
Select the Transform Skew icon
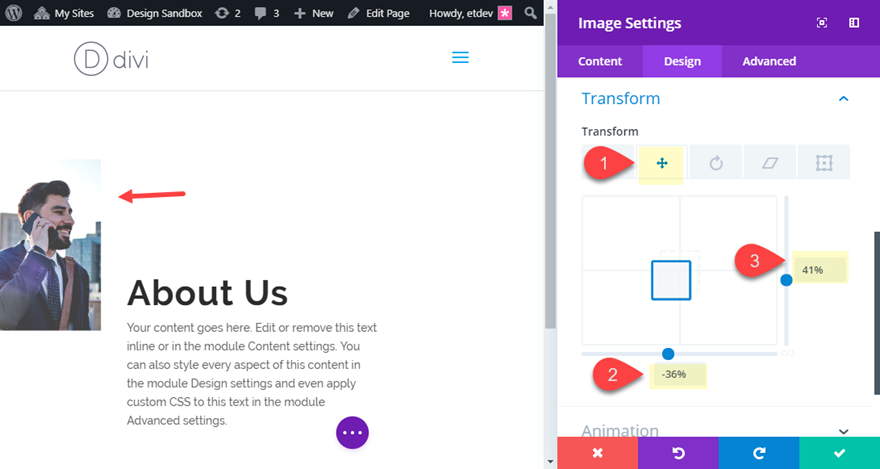(x=771, y=163)
